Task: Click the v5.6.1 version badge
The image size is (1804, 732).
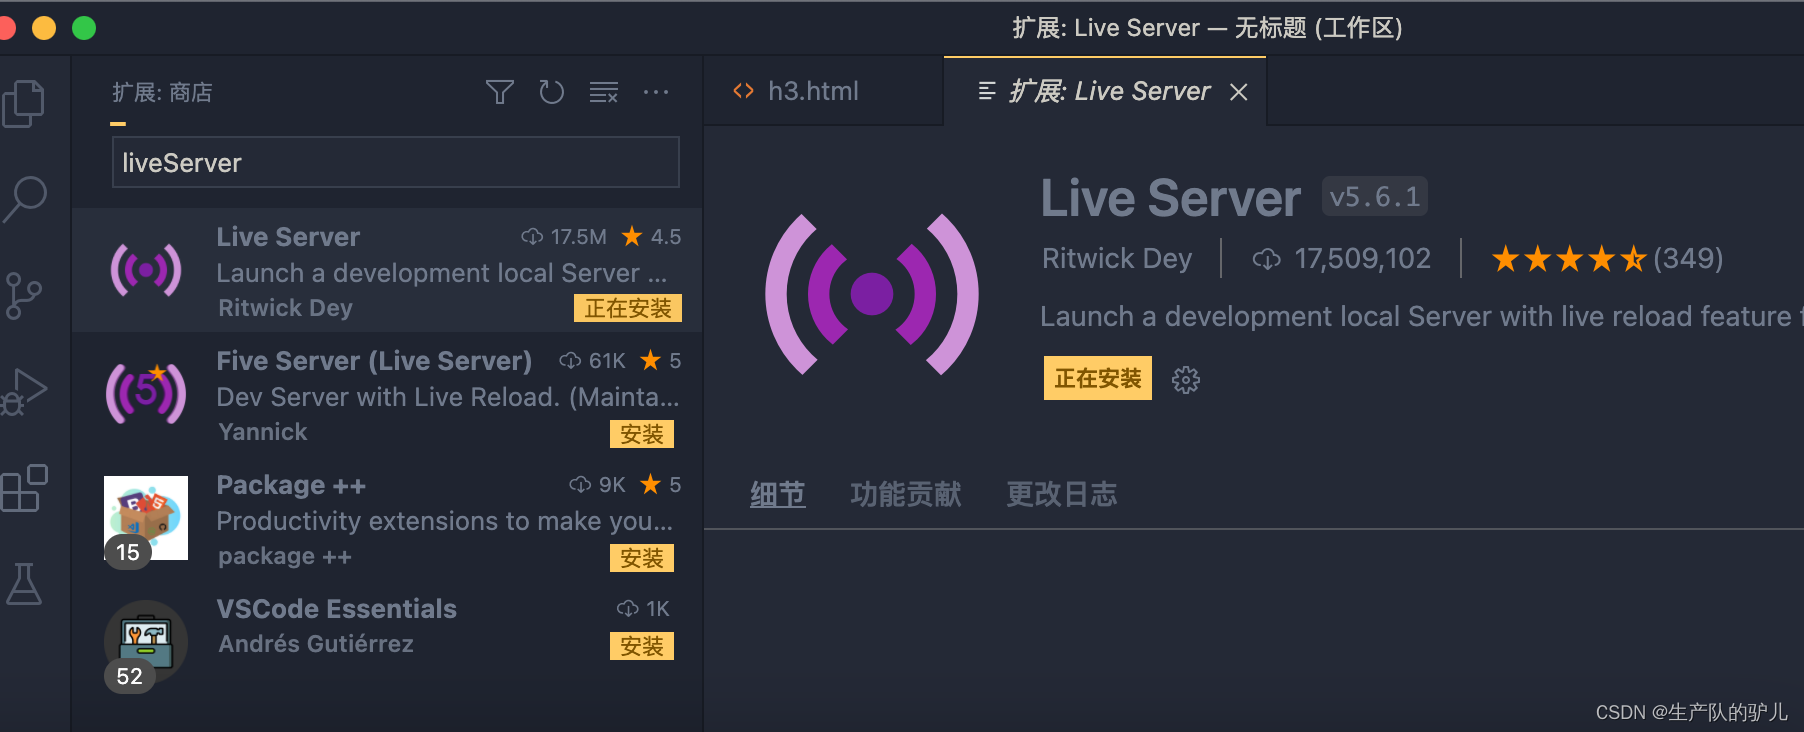Action: (x=1375, y=196)
